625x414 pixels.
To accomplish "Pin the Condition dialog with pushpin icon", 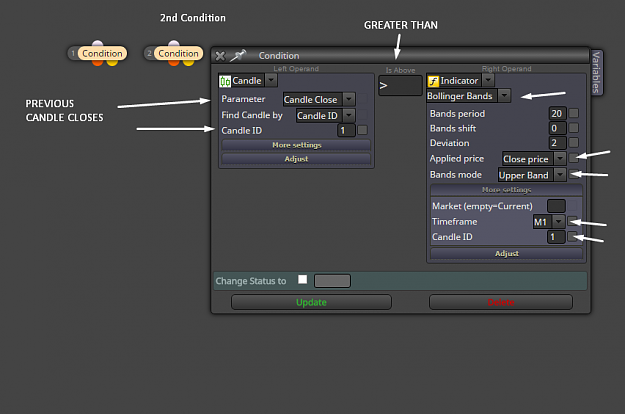I will pos(238,55).
